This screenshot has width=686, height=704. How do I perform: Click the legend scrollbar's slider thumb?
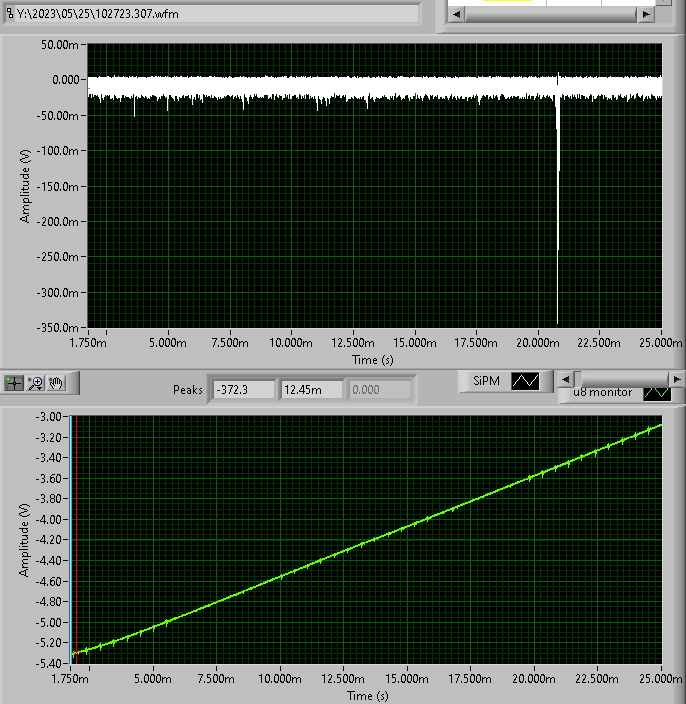[620, 380]
